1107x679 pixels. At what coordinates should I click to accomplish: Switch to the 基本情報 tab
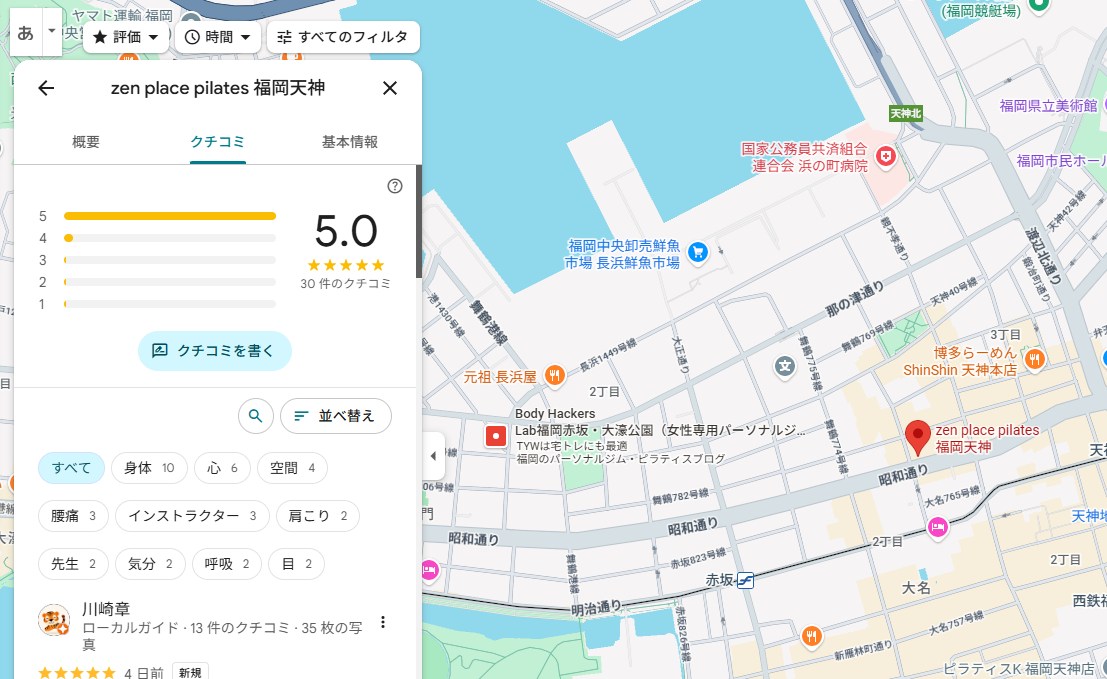[x=349, y=142]
